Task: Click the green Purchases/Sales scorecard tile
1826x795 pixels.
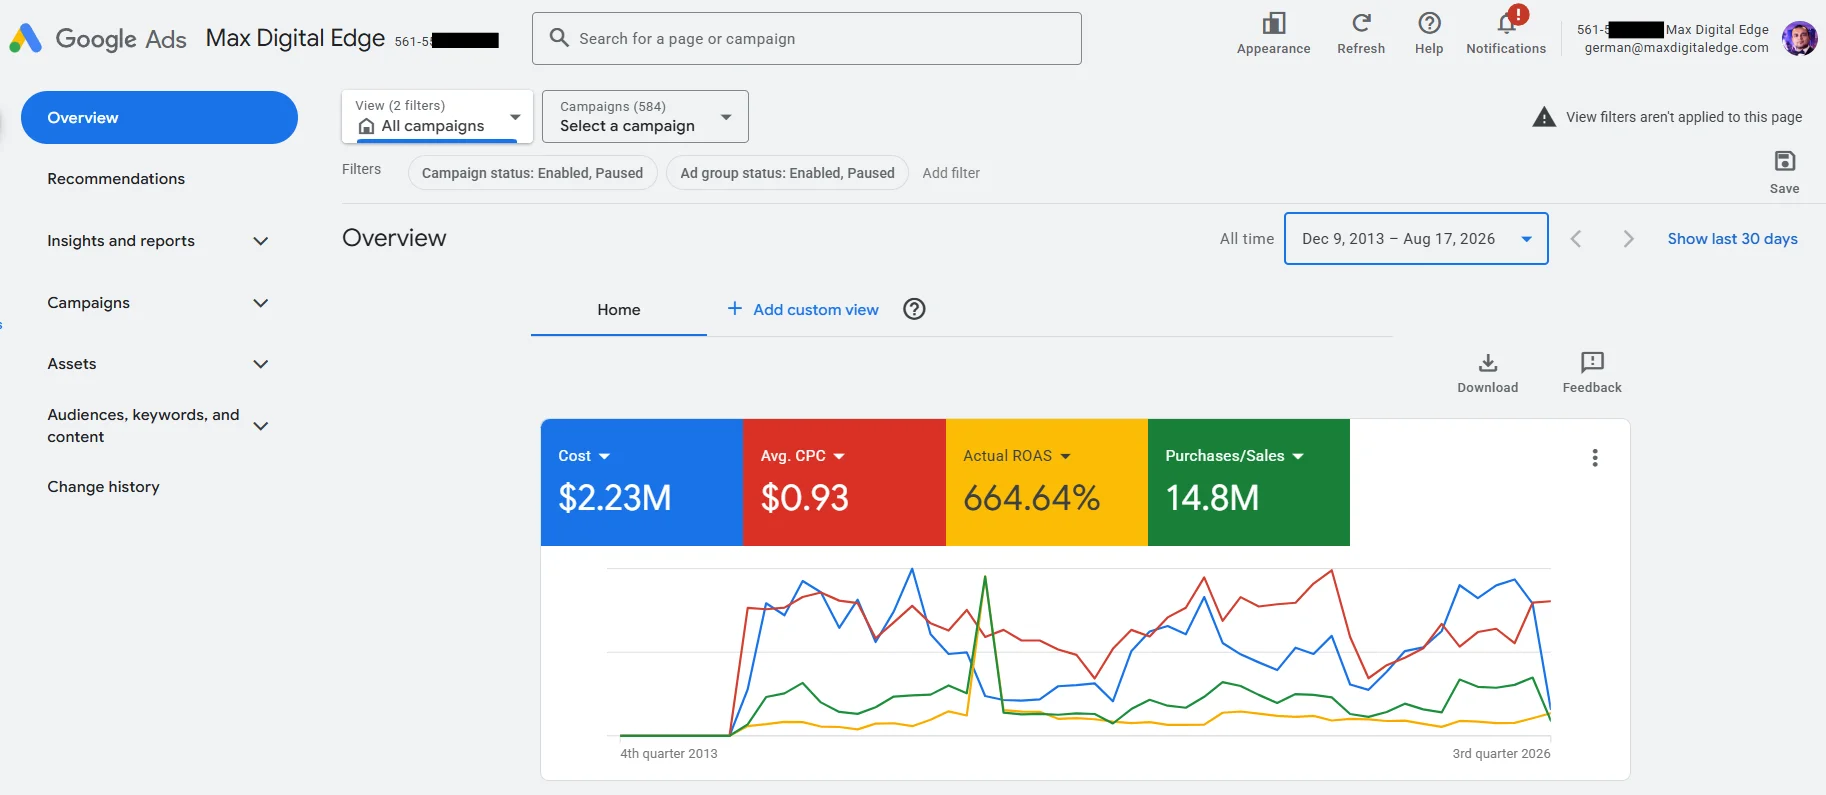Action: click(x=1249, y=482)
